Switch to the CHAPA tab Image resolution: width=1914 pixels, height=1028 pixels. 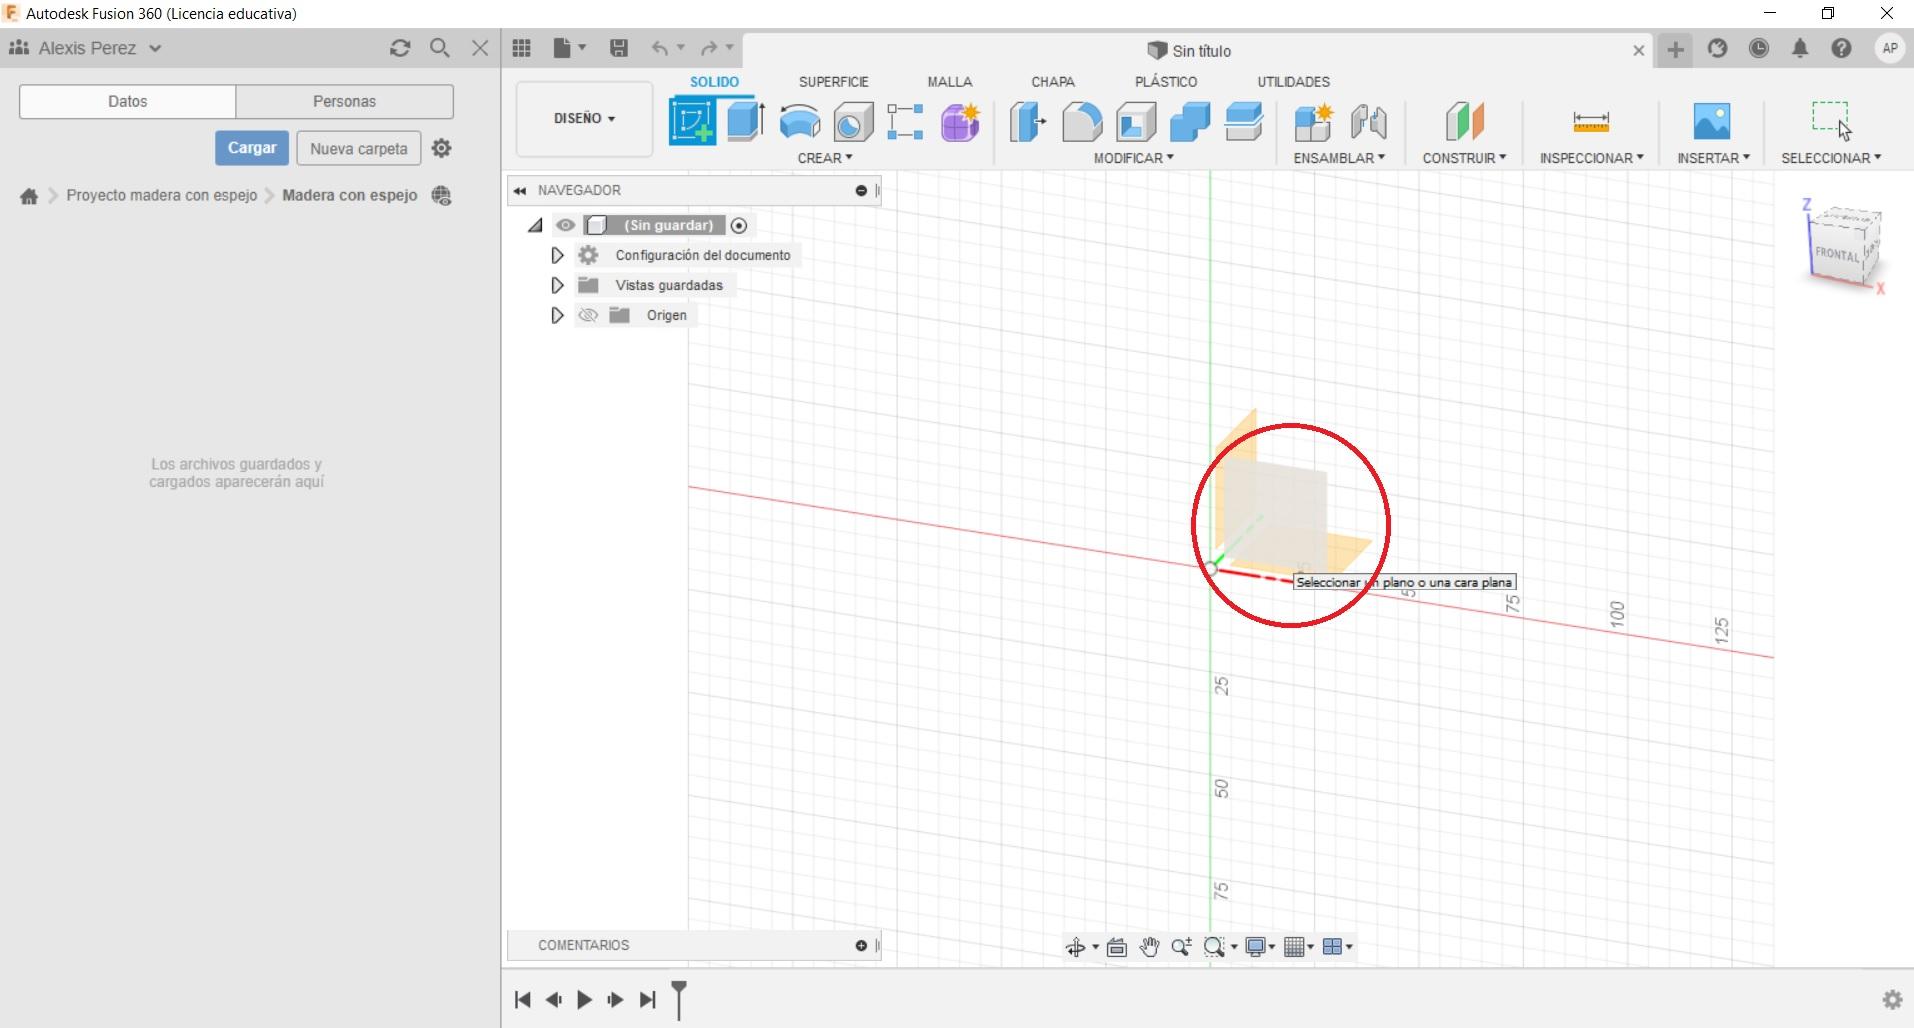tap(1053, 82)
